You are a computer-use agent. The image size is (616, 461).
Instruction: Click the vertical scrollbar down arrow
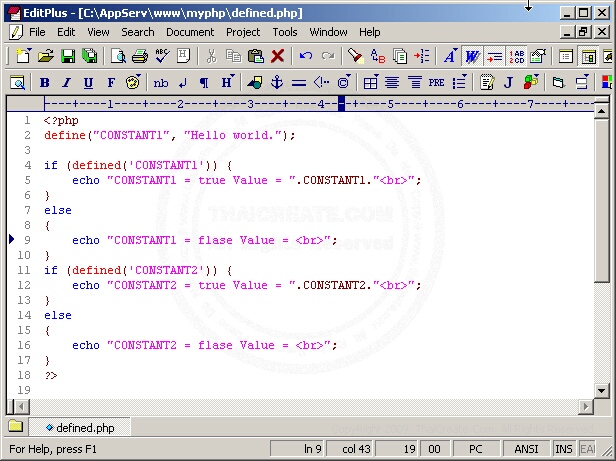coord(603,390)
